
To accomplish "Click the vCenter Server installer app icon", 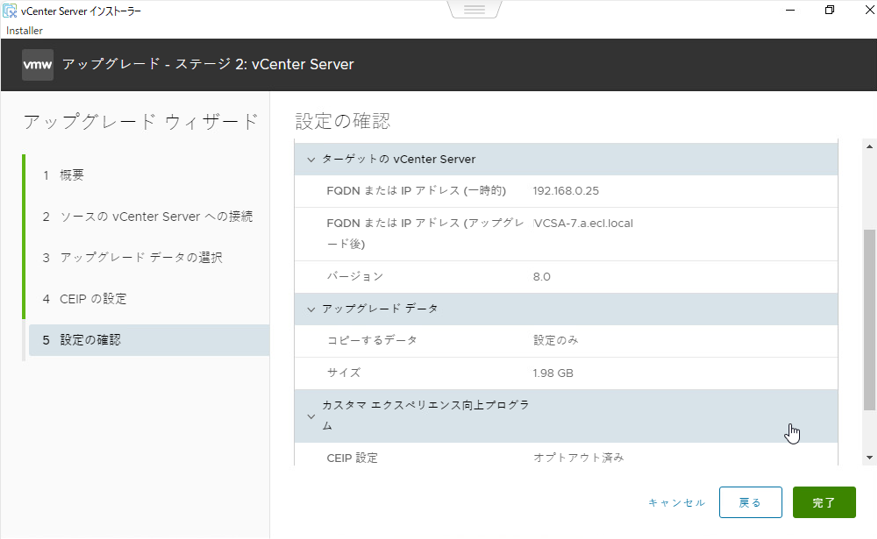I will click(x=11, y=11).
